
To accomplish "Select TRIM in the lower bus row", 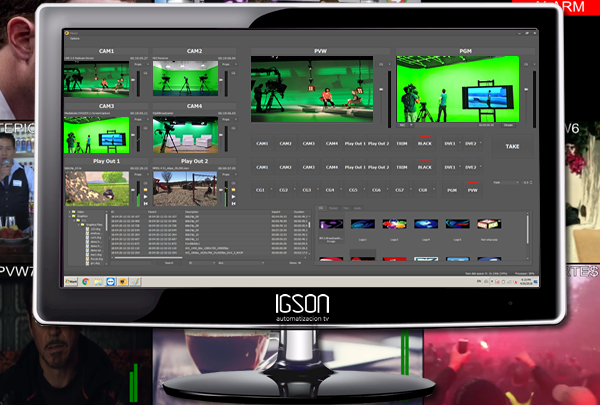I will pos(402,167).
